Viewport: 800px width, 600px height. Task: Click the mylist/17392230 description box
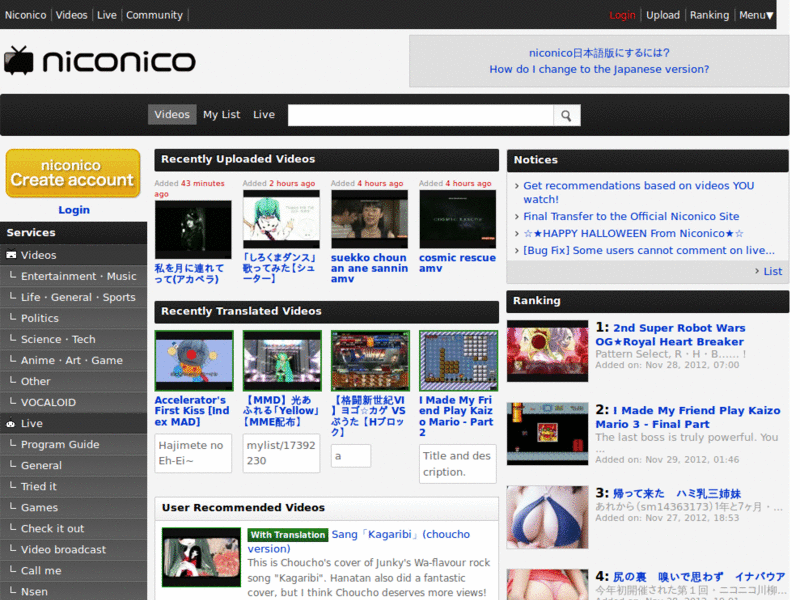click(282, 453)
